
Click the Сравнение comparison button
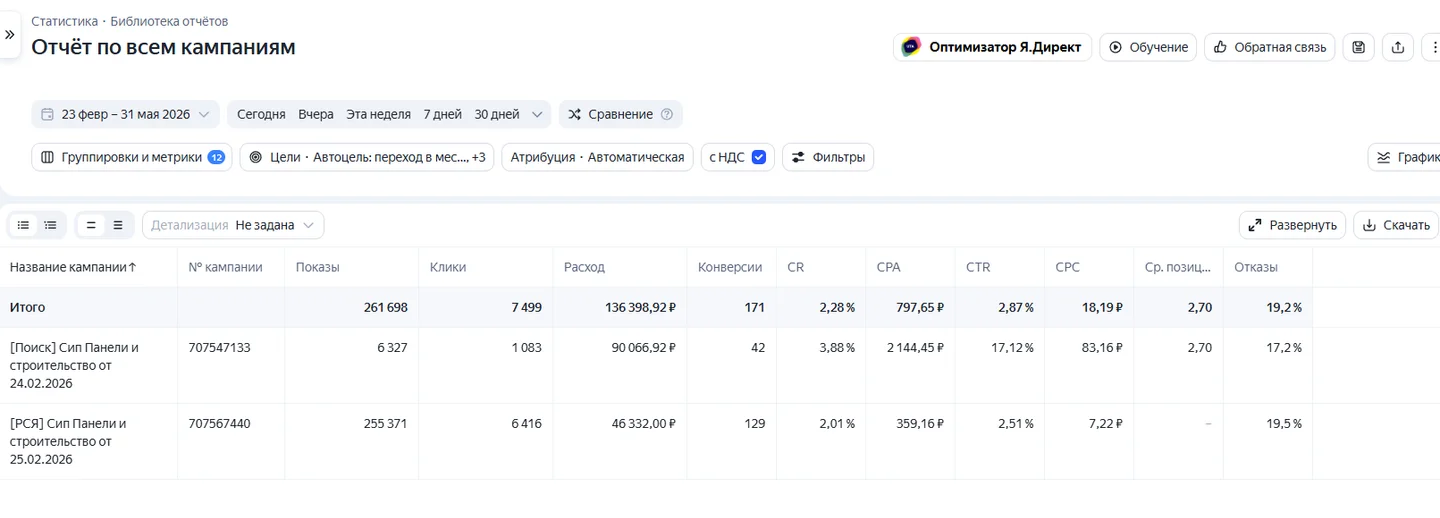click(610, 114)
